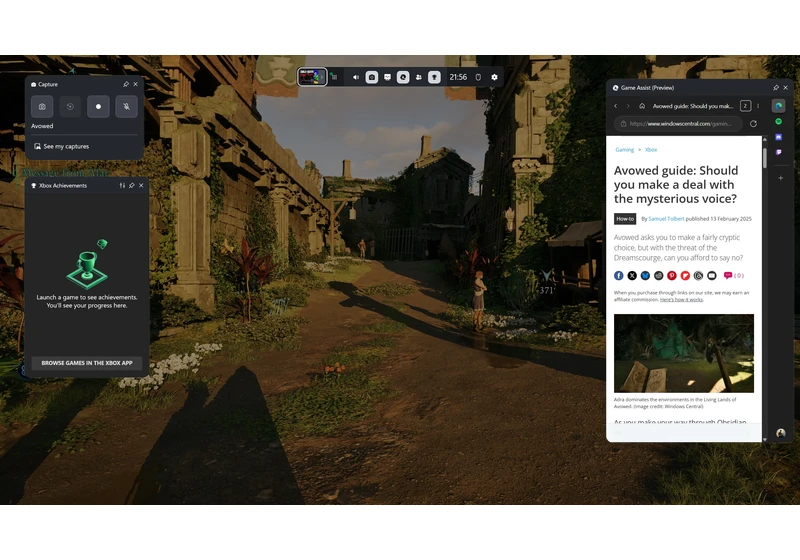Open the tabs counter showing 2

point(745,106)
